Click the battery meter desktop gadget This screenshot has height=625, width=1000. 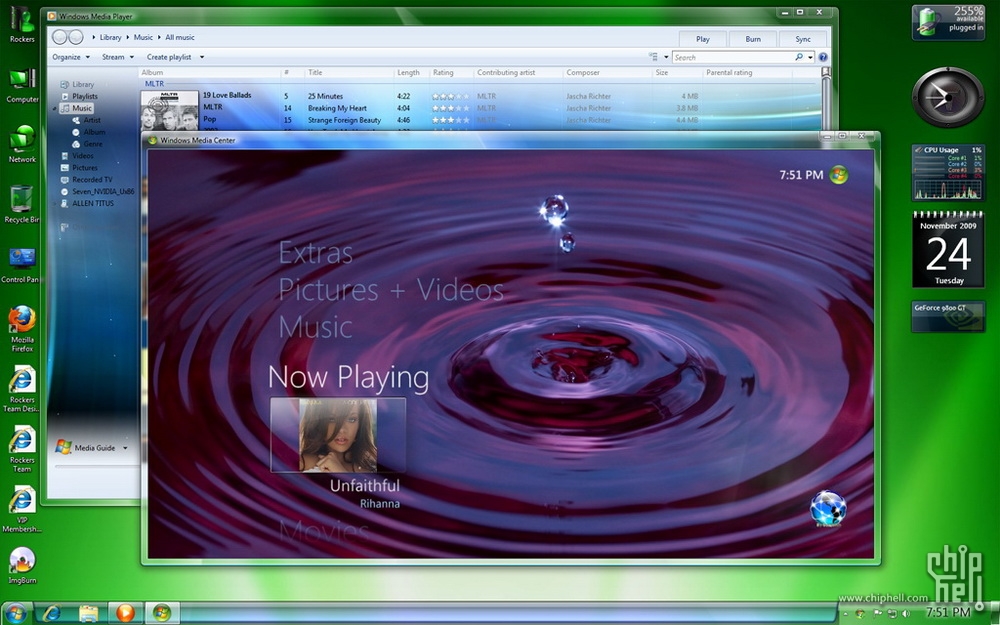pyautogui.click(x=948, y=22)
